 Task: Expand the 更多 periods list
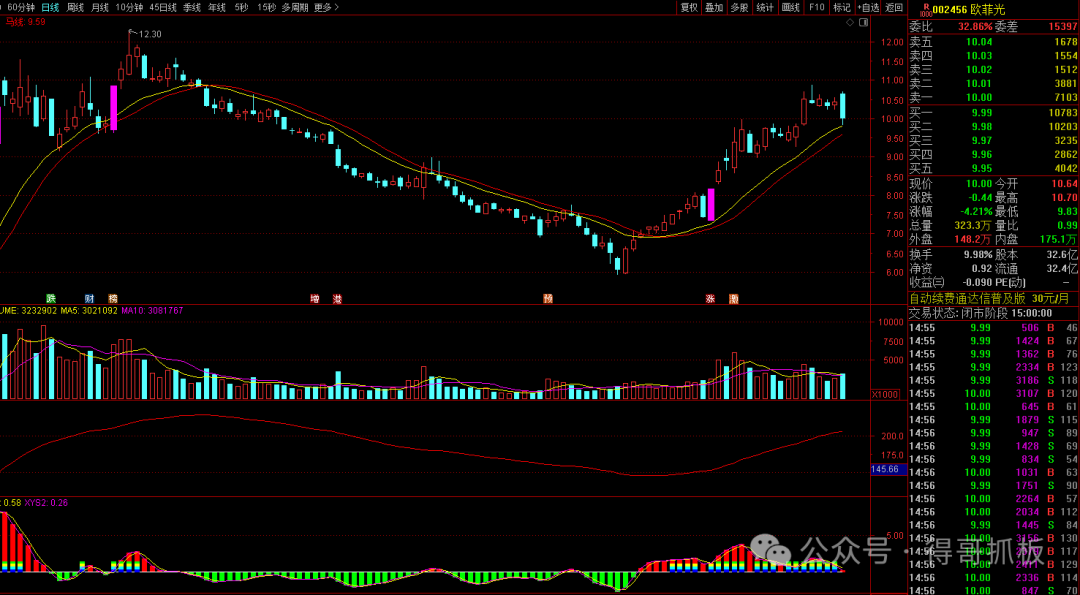(x=326, y=8)
